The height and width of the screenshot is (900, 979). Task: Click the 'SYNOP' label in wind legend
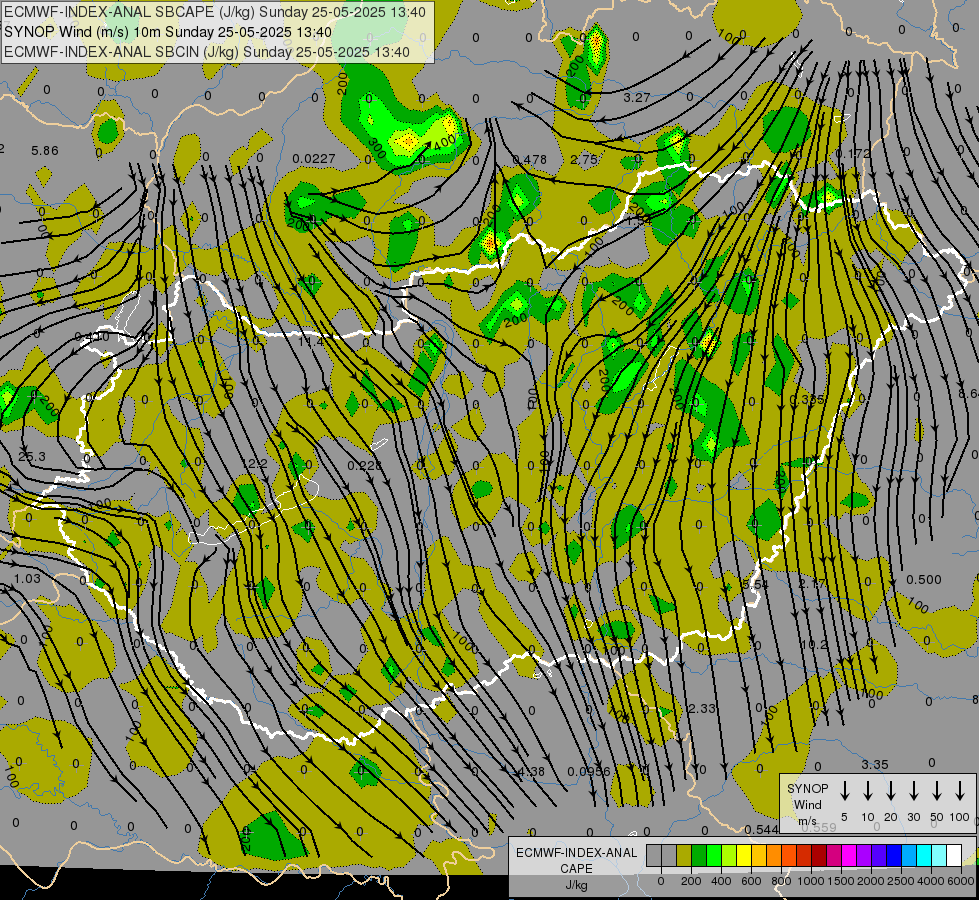tap(807, 788)
